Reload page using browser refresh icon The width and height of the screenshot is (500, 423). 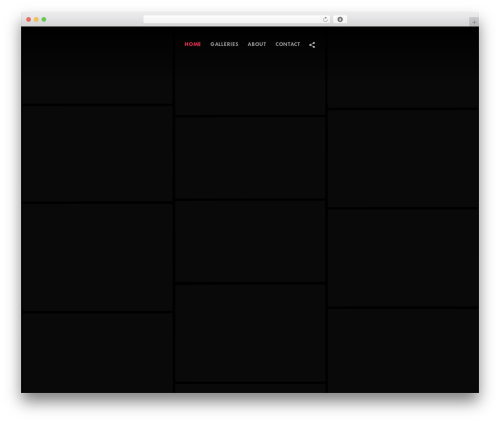click(x=325, y=19)
